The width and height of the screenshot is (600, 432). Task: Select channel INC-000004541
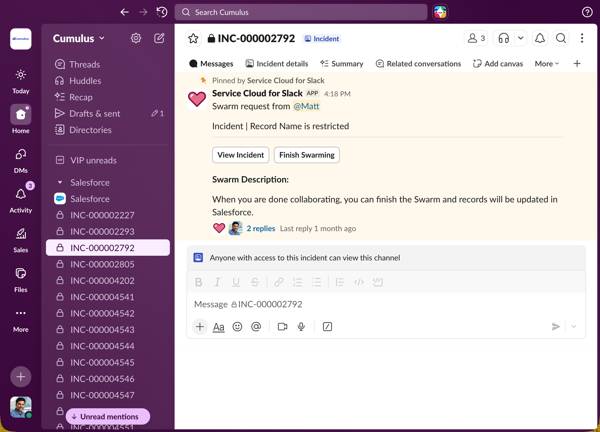click(108, 297)
